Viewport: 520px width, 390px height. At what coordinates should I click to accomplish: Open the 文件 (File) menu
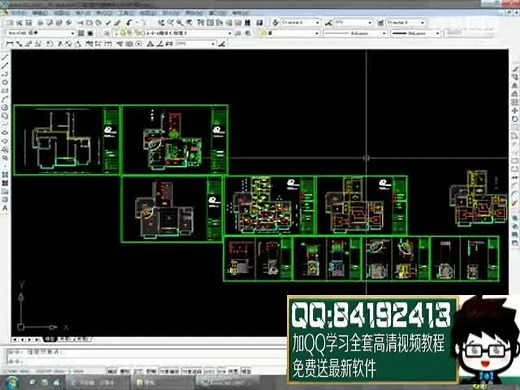(x=19, y=13)
